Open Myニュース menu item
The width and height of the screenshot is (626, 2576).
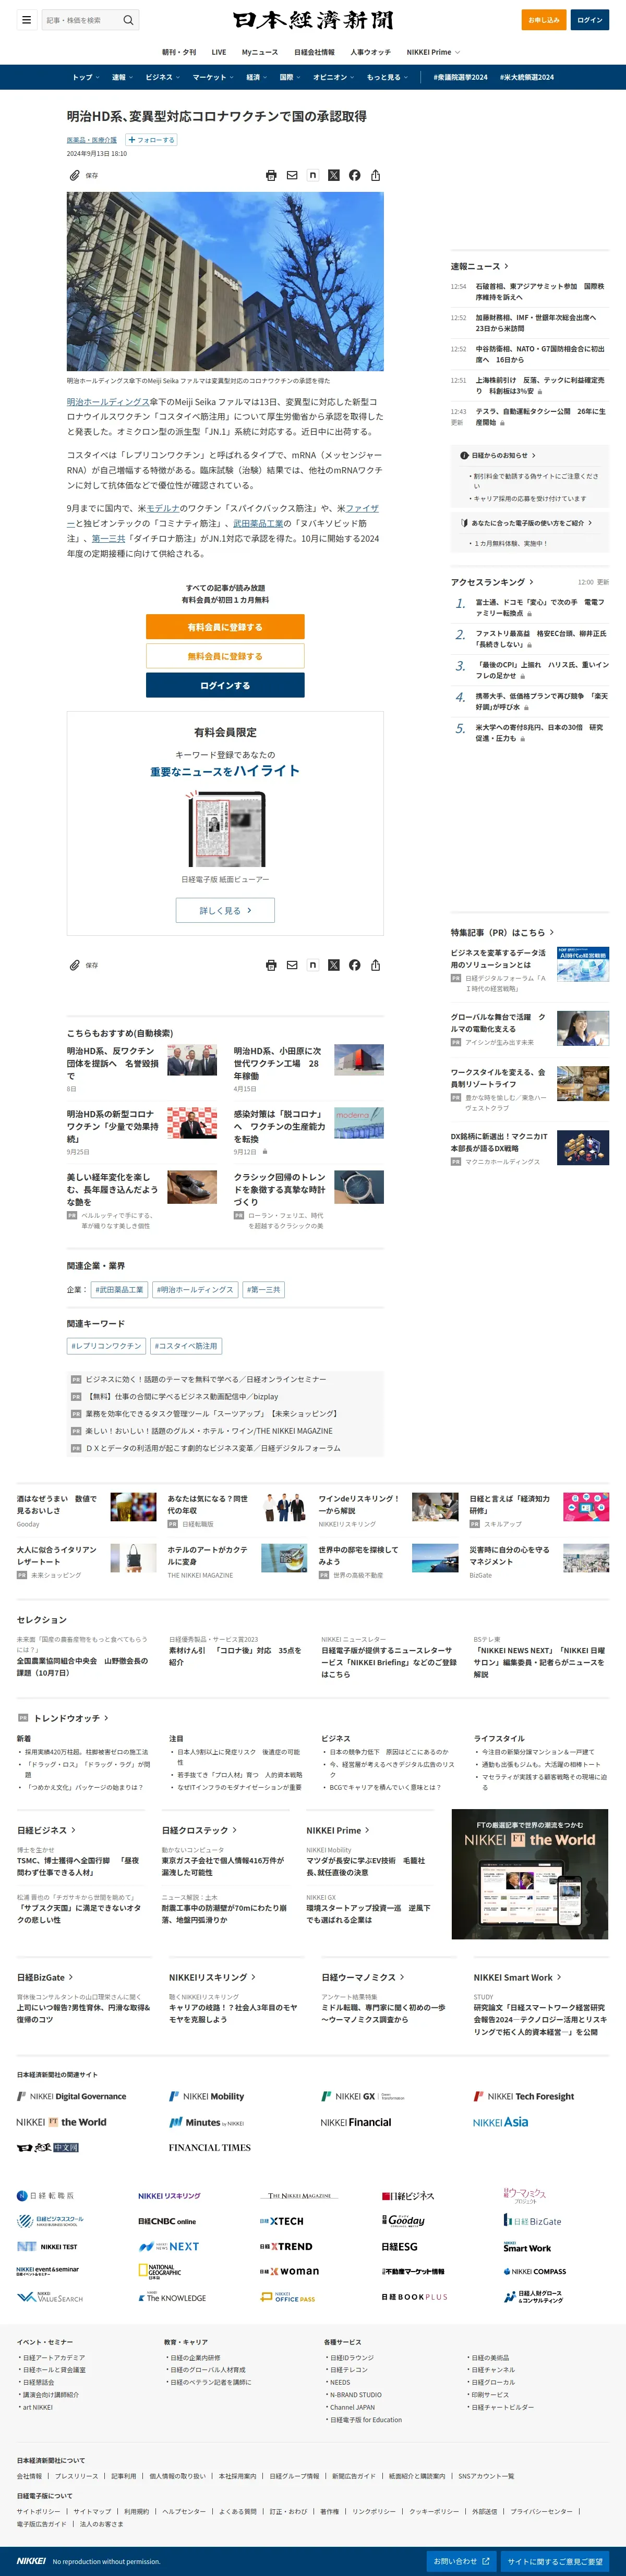[x=260, y=52]
